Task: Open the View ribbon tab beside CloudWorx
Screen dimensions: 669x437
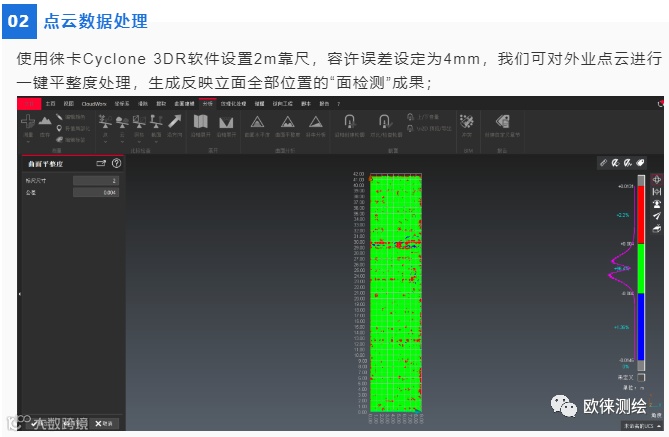Action: tap(68, 104)
